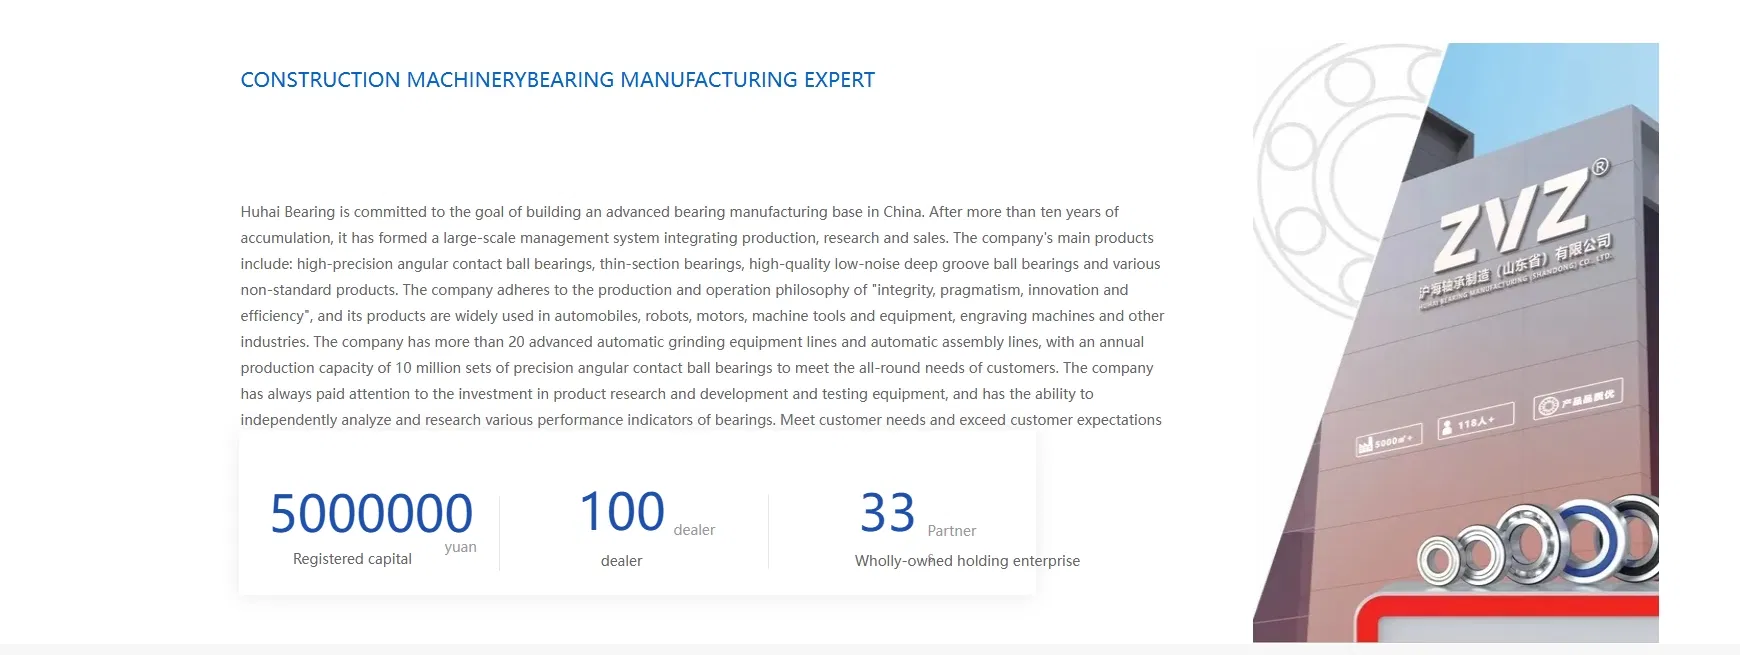The image size is (1740, 655).
Task: Select the person icon 118人+ badge
Action: [x=1475, y=423]
